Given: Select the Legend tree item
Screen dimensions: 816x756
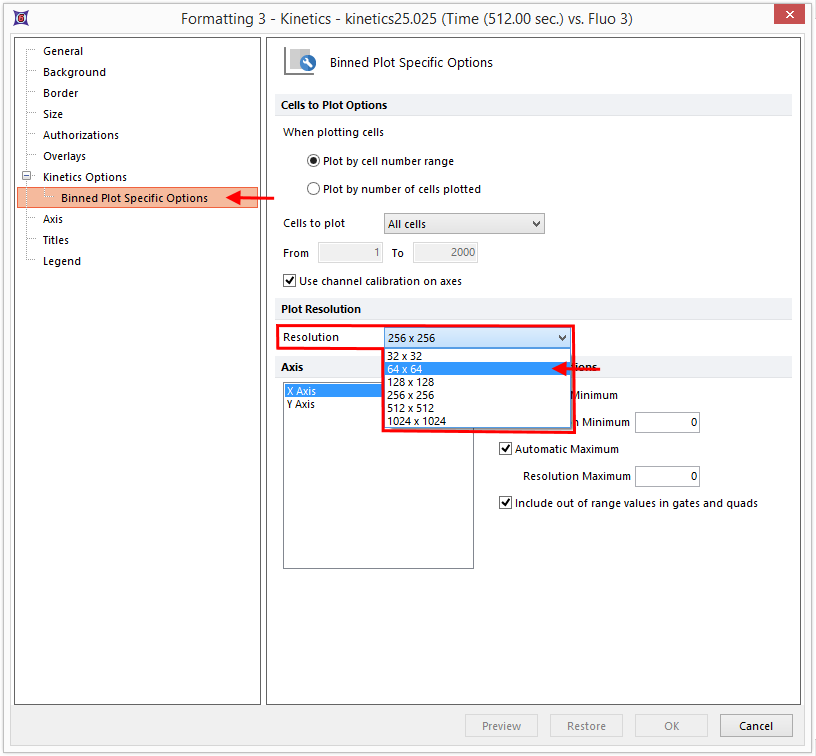Looking at the screenshot, I should (62, 261).
